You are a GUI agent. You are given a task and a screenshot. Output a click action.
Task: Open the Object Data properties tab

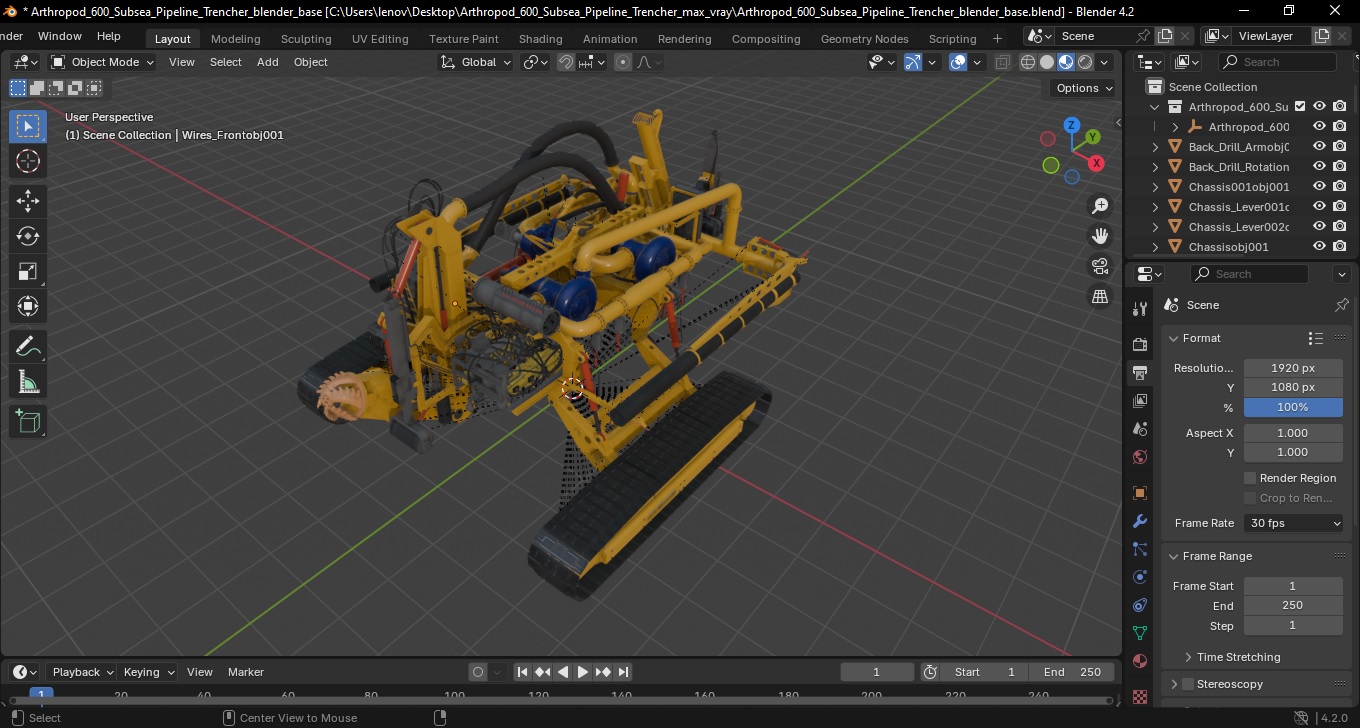point(1140,633)
